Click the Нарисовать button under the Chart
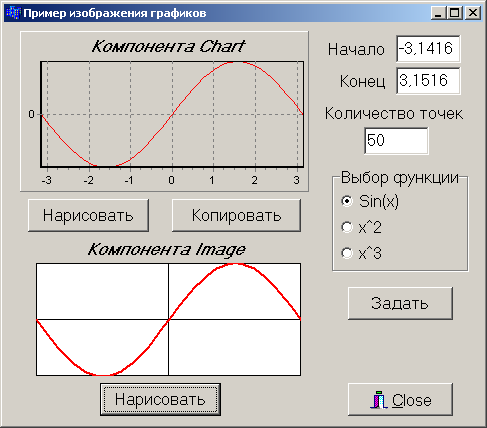Viewport: 487px width, 428px height. tap(88, 215)
